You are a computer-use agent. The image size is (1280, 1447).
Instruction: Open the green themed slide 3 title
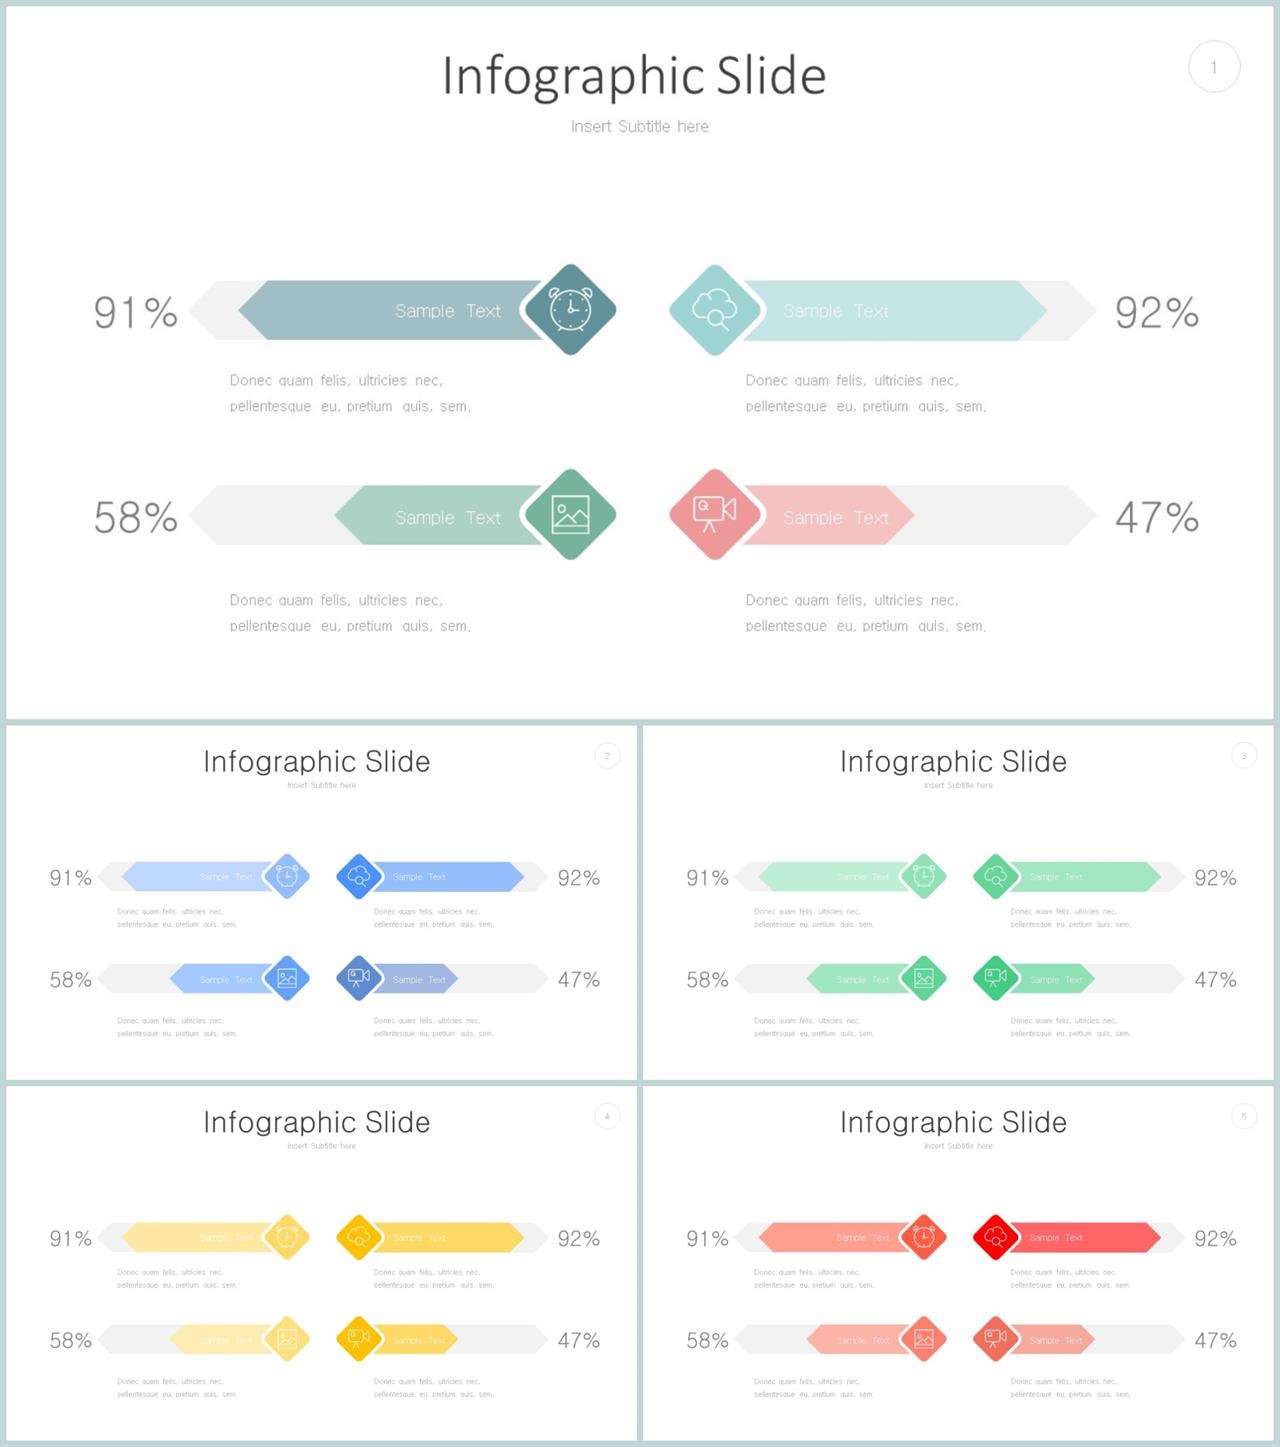[x=954, y=762]
